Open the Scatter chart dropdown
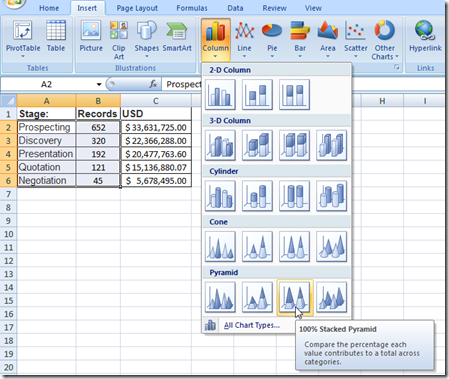Viewport: 449px width, 379px height. tap(356, 39)
